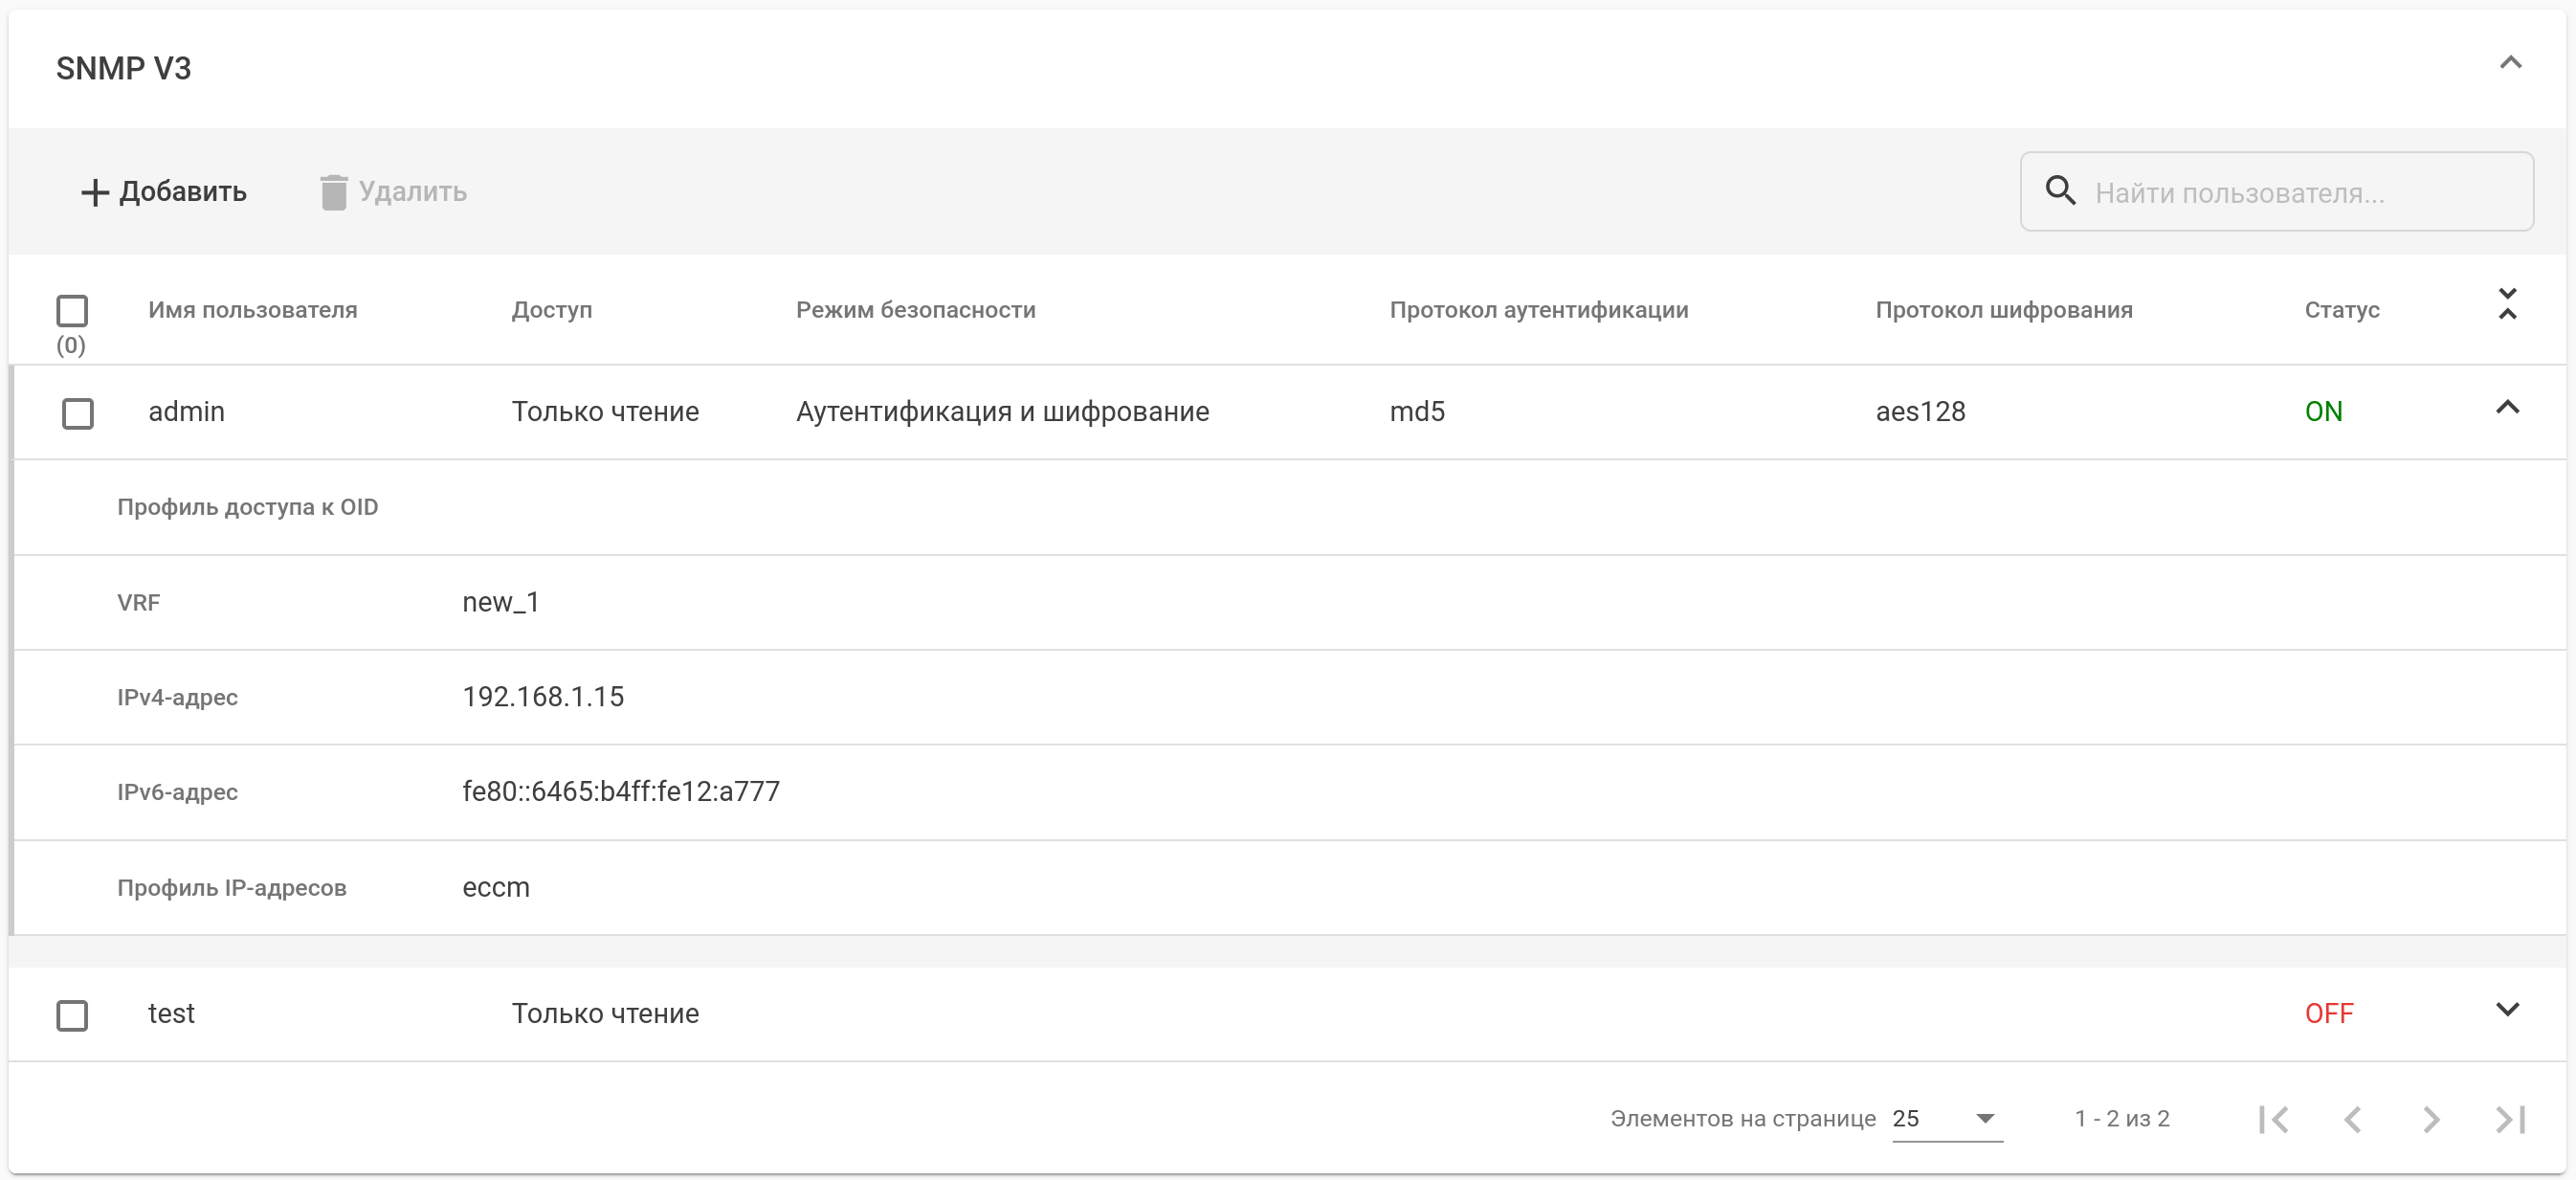Click the plus icon beside Добавить
Image resolution: width=2576 pixels, height=1180 pixels.
[94, 192]
